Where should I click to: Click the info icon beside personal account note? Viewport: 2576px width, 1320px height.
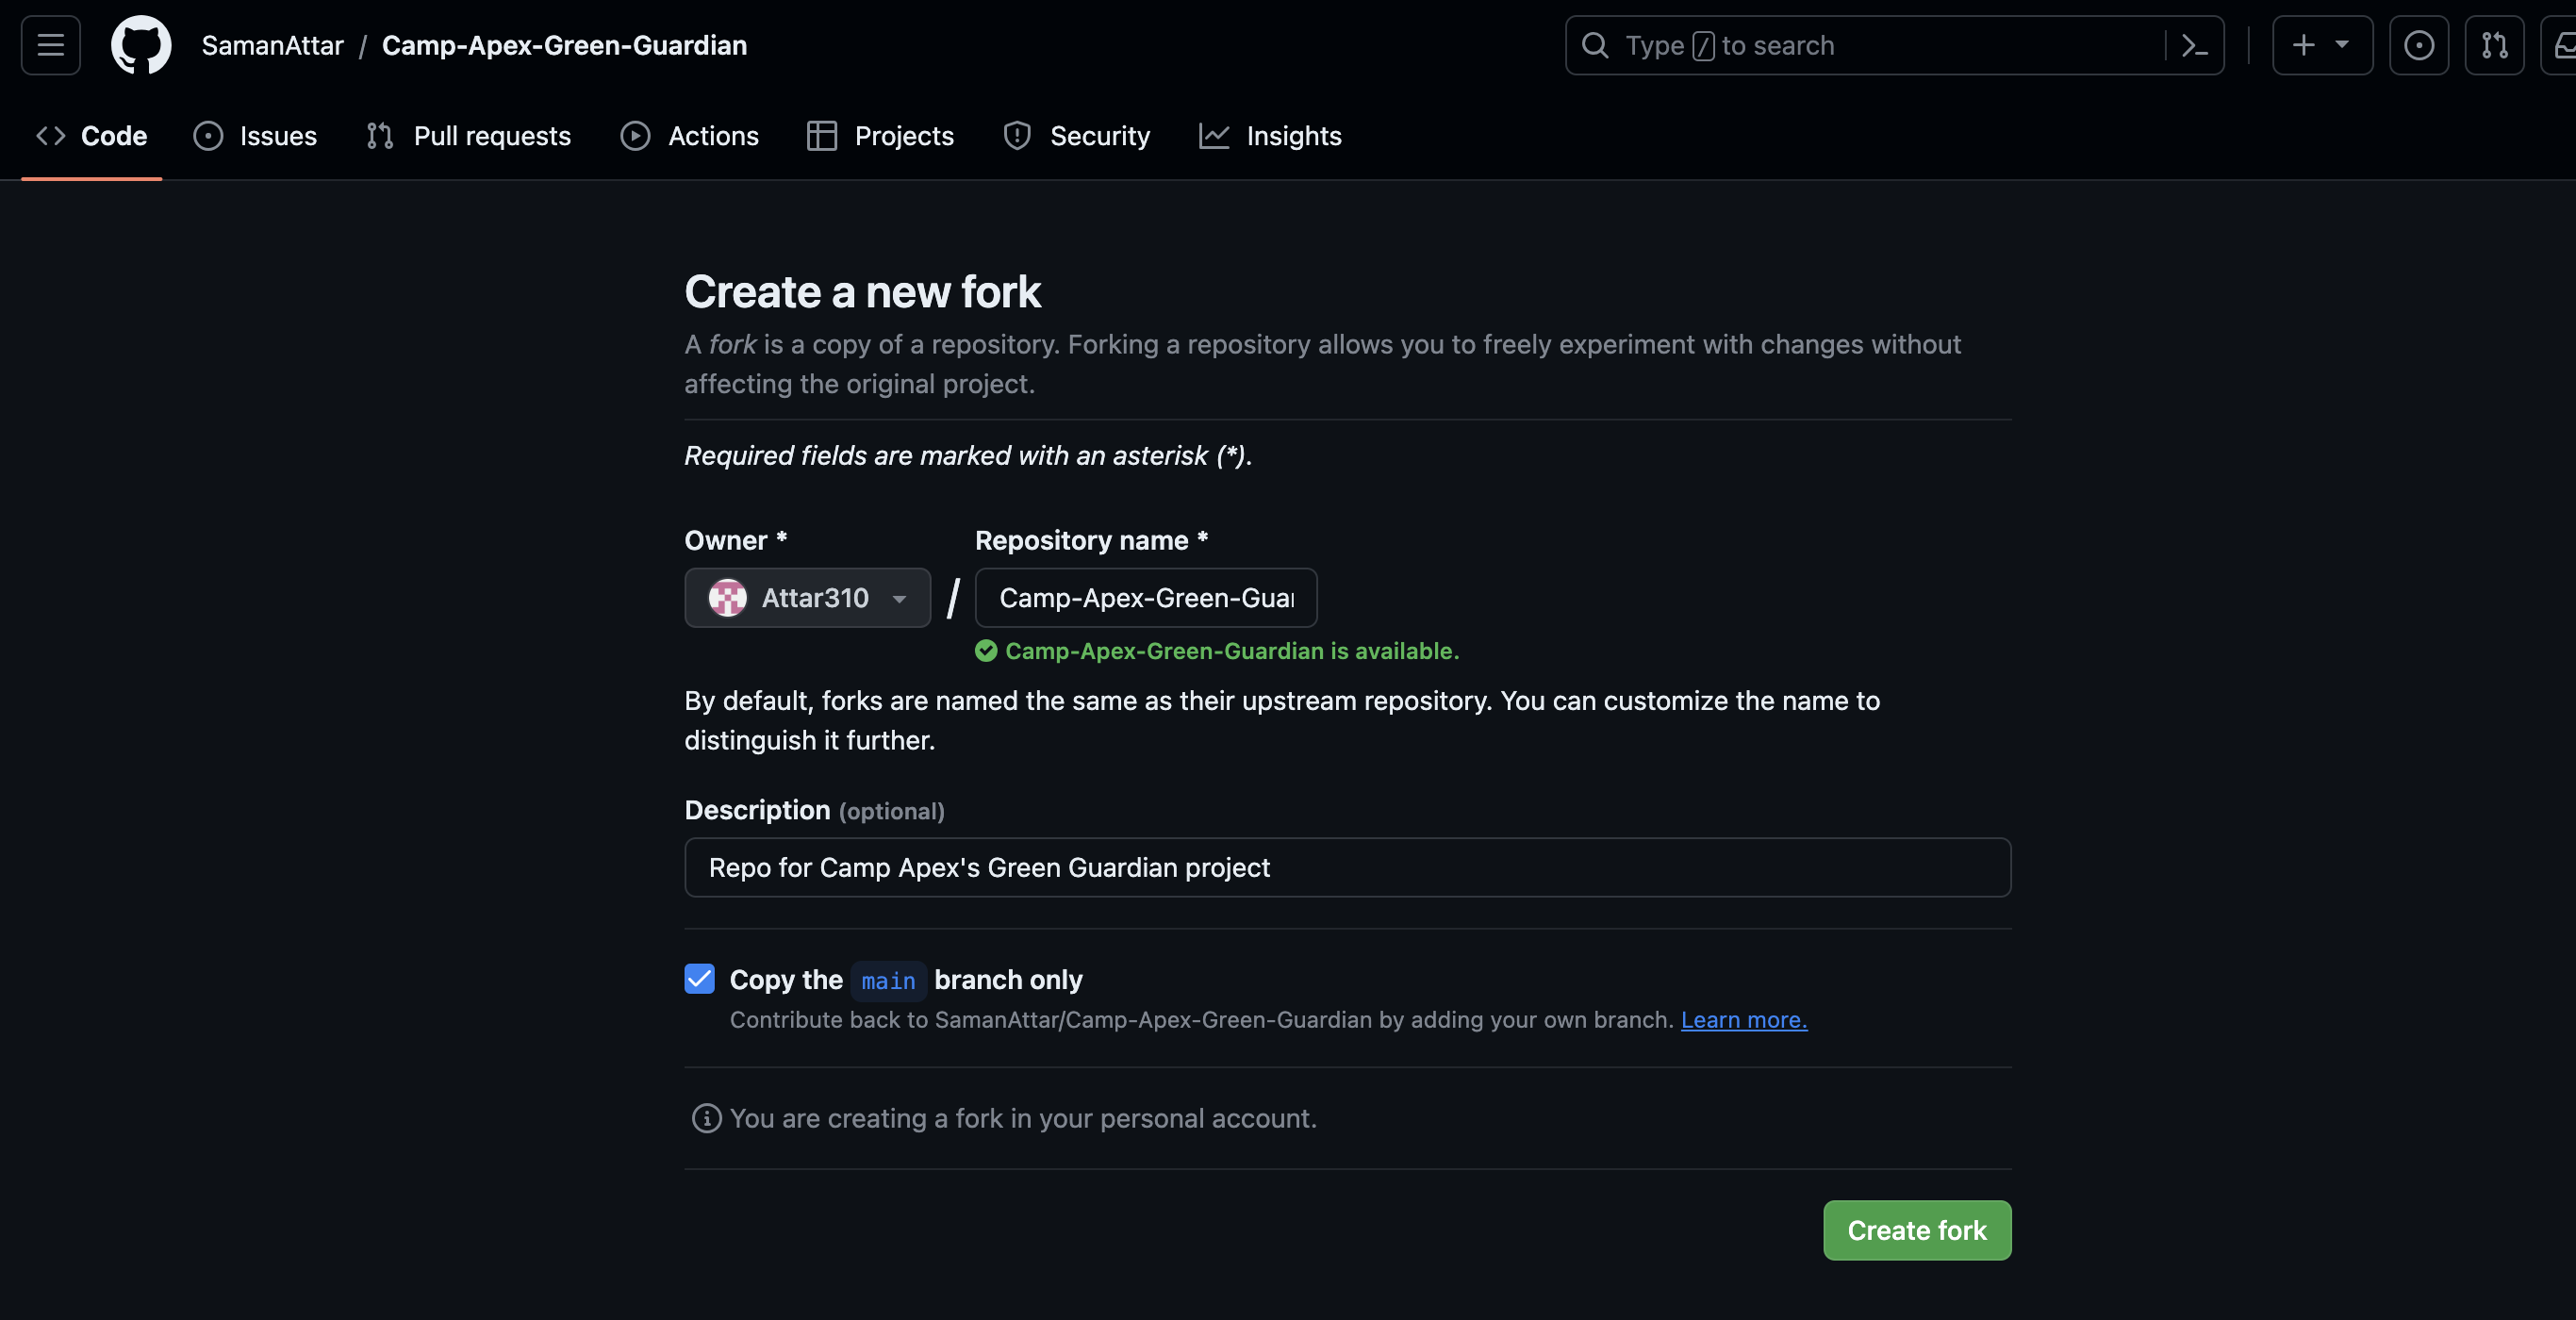point(706,1118)
